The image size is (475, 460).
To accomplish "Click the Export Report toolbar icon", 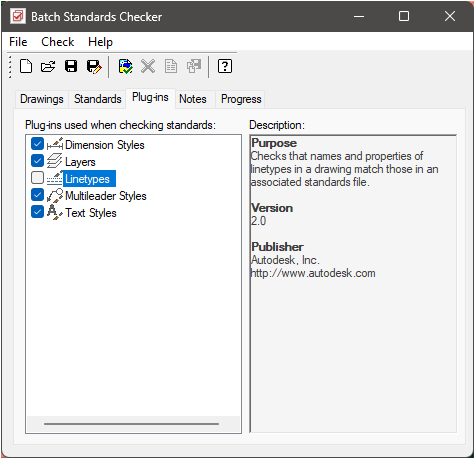I will tap(194, 66).
